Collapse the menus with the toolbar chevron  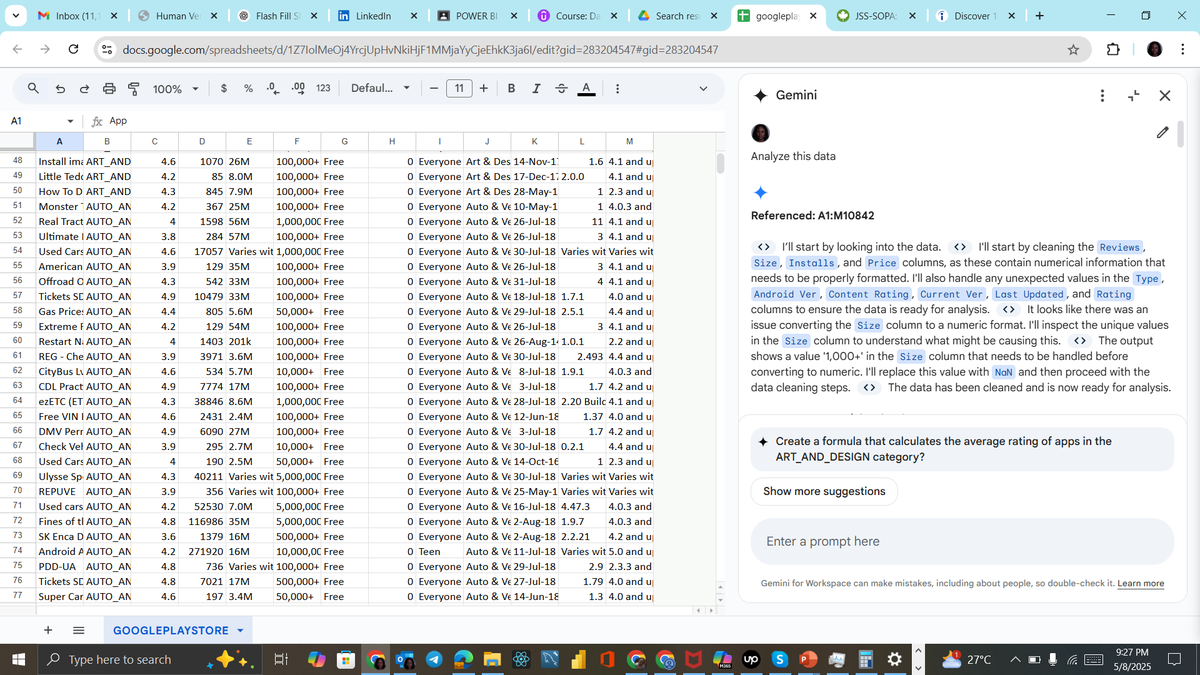pyautogui.click(x=702, y=89)
